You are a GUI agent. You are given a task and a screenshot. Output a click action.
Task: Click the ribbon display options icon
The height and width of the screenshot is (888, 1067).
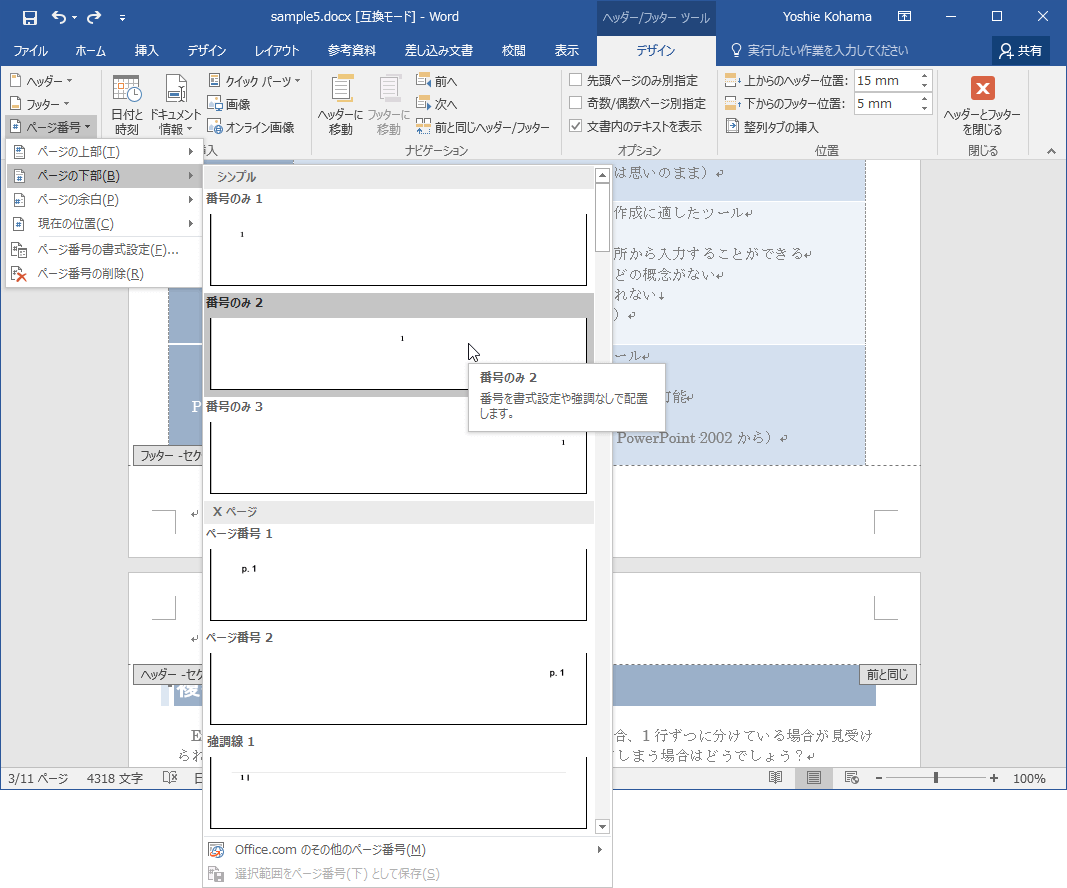(x=904, y=17)
